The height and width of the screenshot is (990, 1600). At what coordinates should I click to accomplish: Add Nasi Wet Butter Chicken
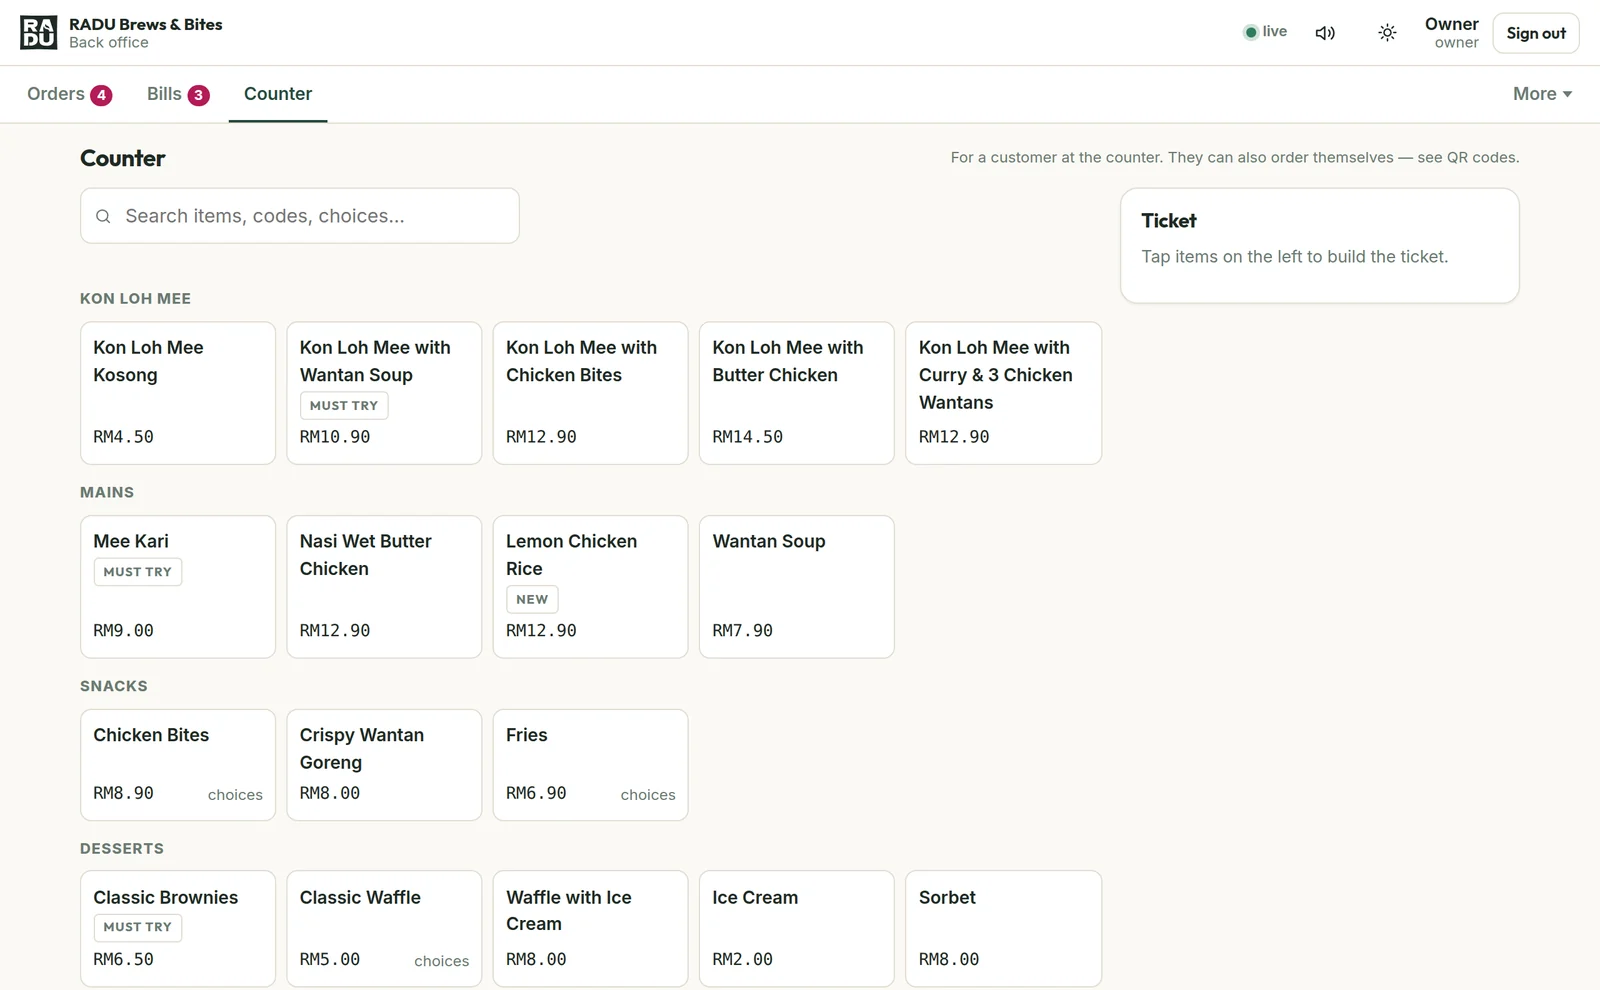[x=384, y=587]
